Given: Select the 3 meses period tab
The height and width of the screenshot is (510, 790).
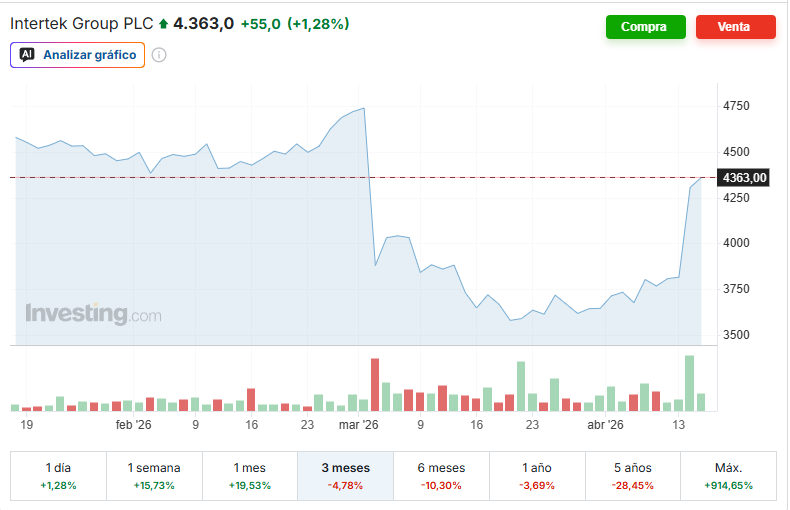Looking at the screenshot, I should pos(346,476).
